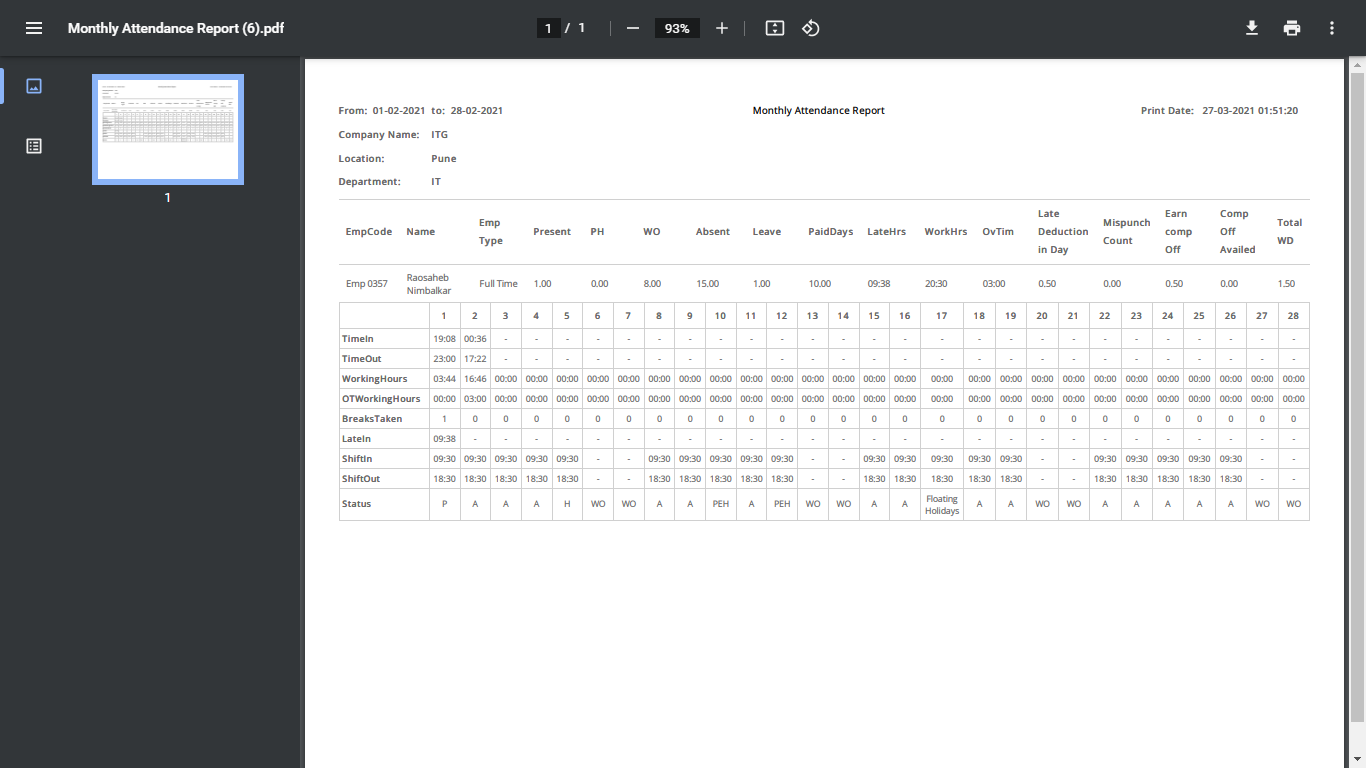Click the 'Comp Off Availed' column header
1366x768 pixels.
click(1238, 232)
